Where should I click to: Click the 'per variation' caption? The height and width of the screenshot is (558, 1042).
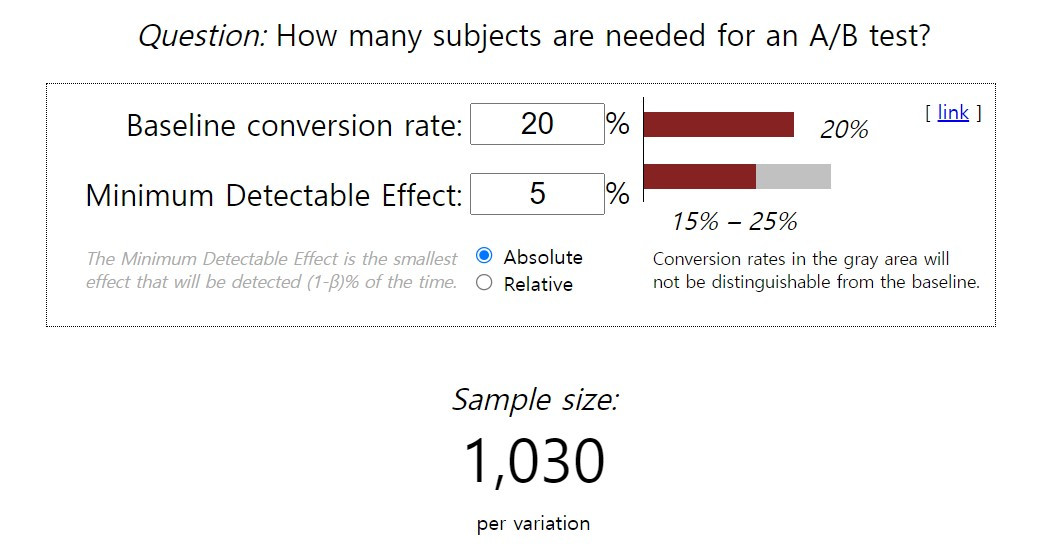[x=533, y=523]
